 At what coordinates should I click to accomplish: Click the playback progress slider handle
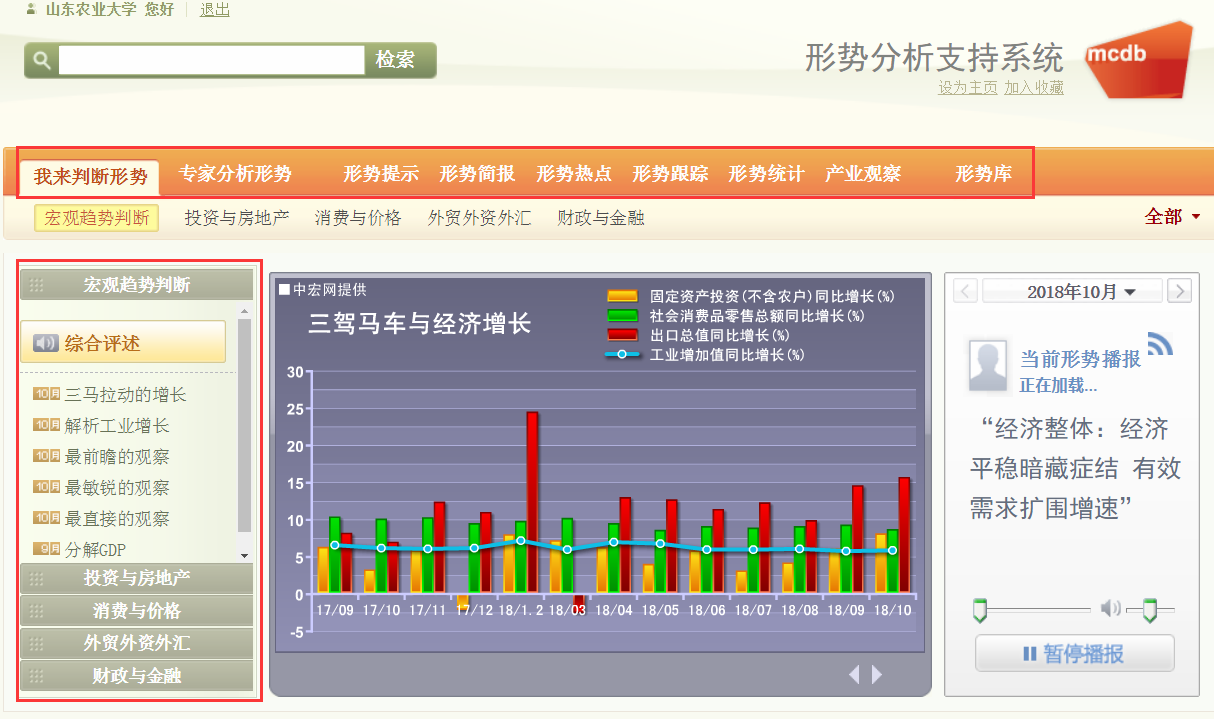coord(980,609)
